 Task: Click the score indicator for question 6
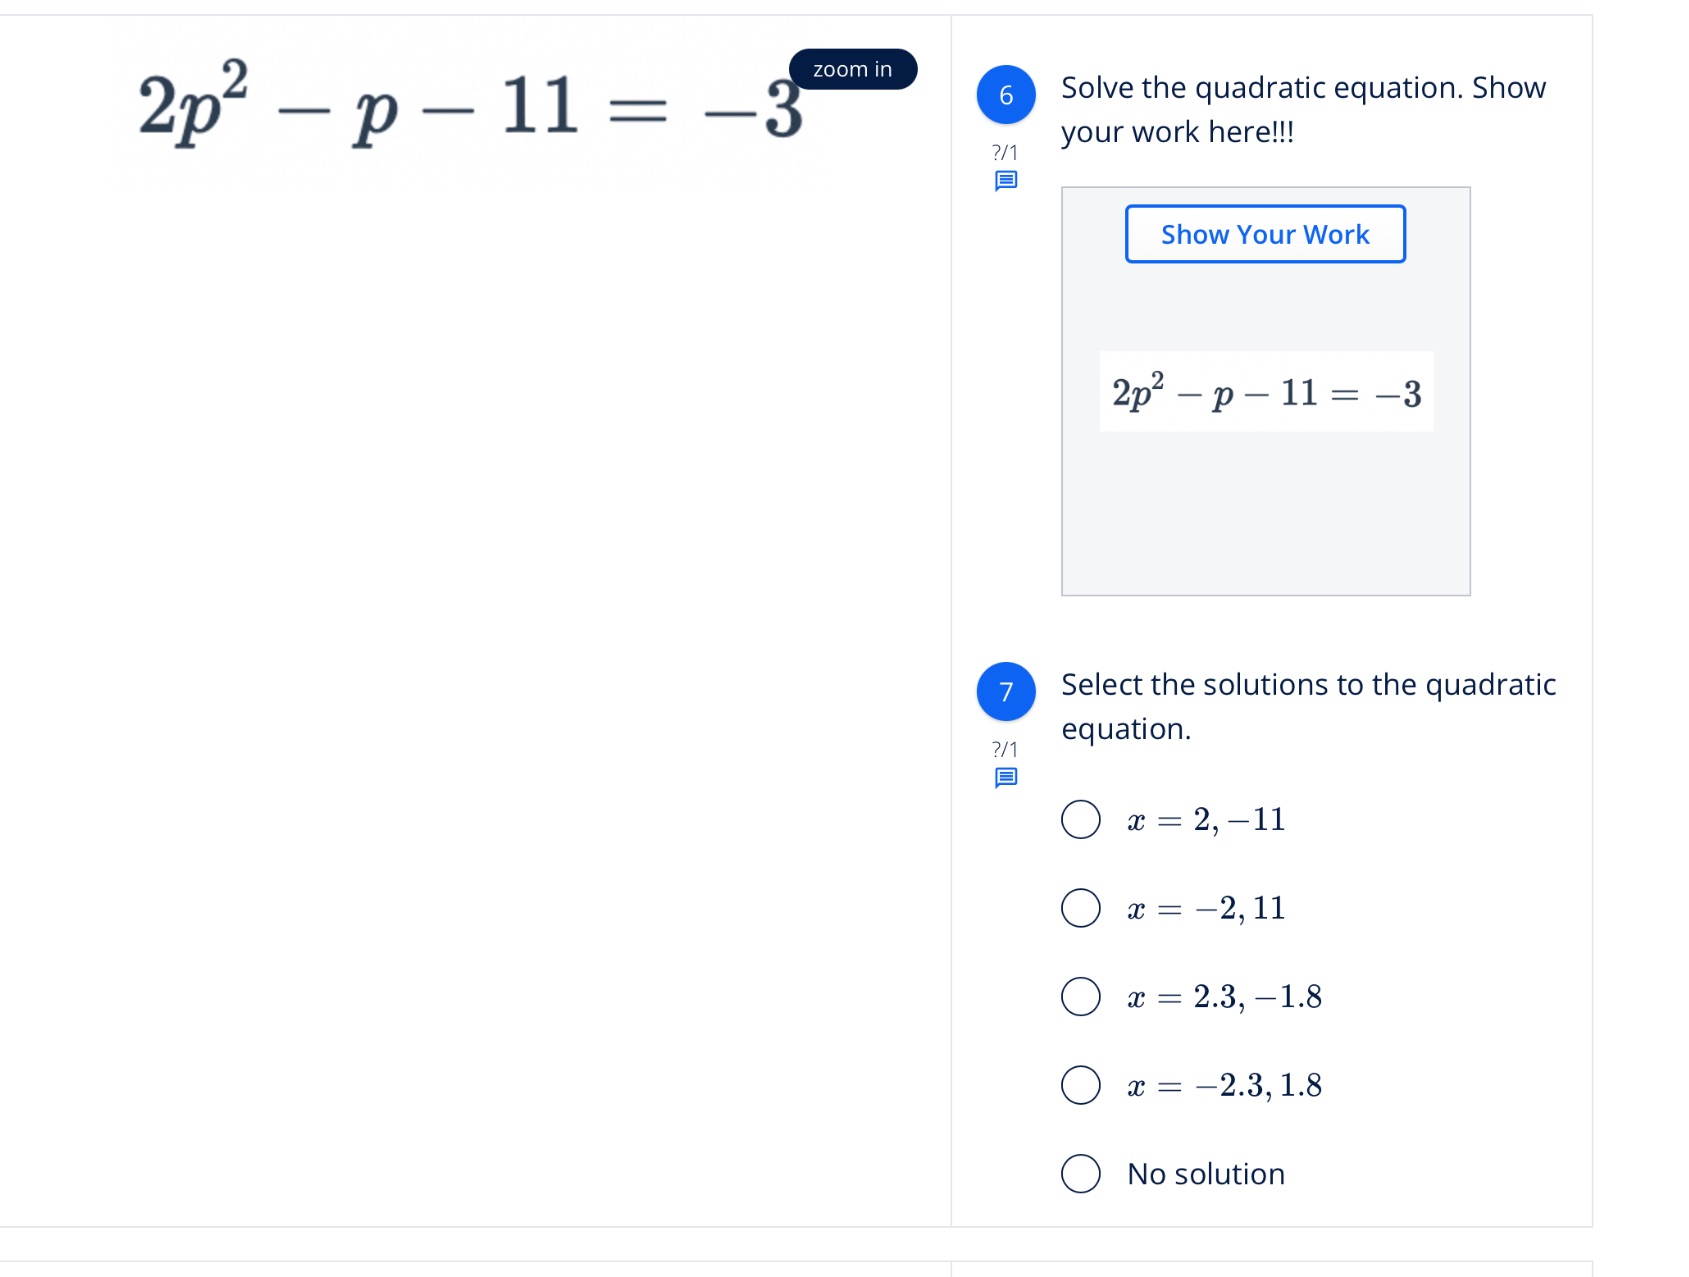coord(1004,152)
